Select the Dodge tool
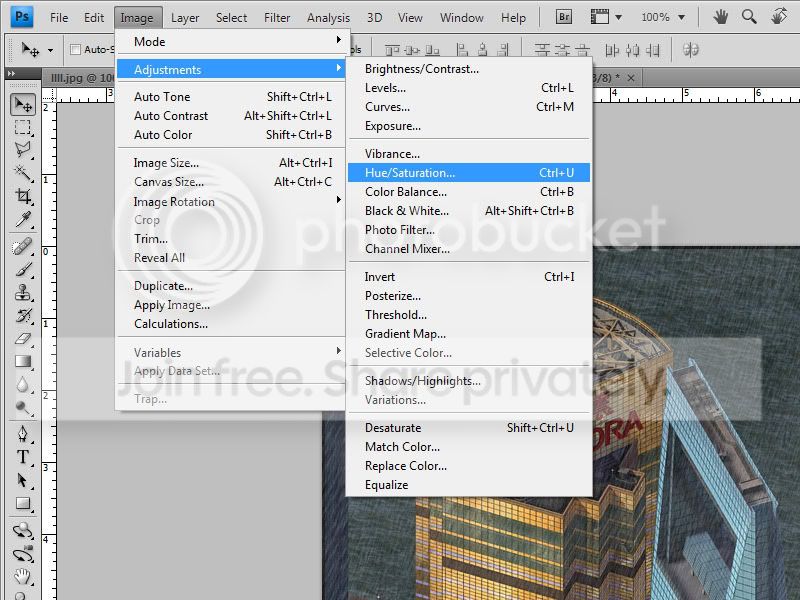 [23, 408]
